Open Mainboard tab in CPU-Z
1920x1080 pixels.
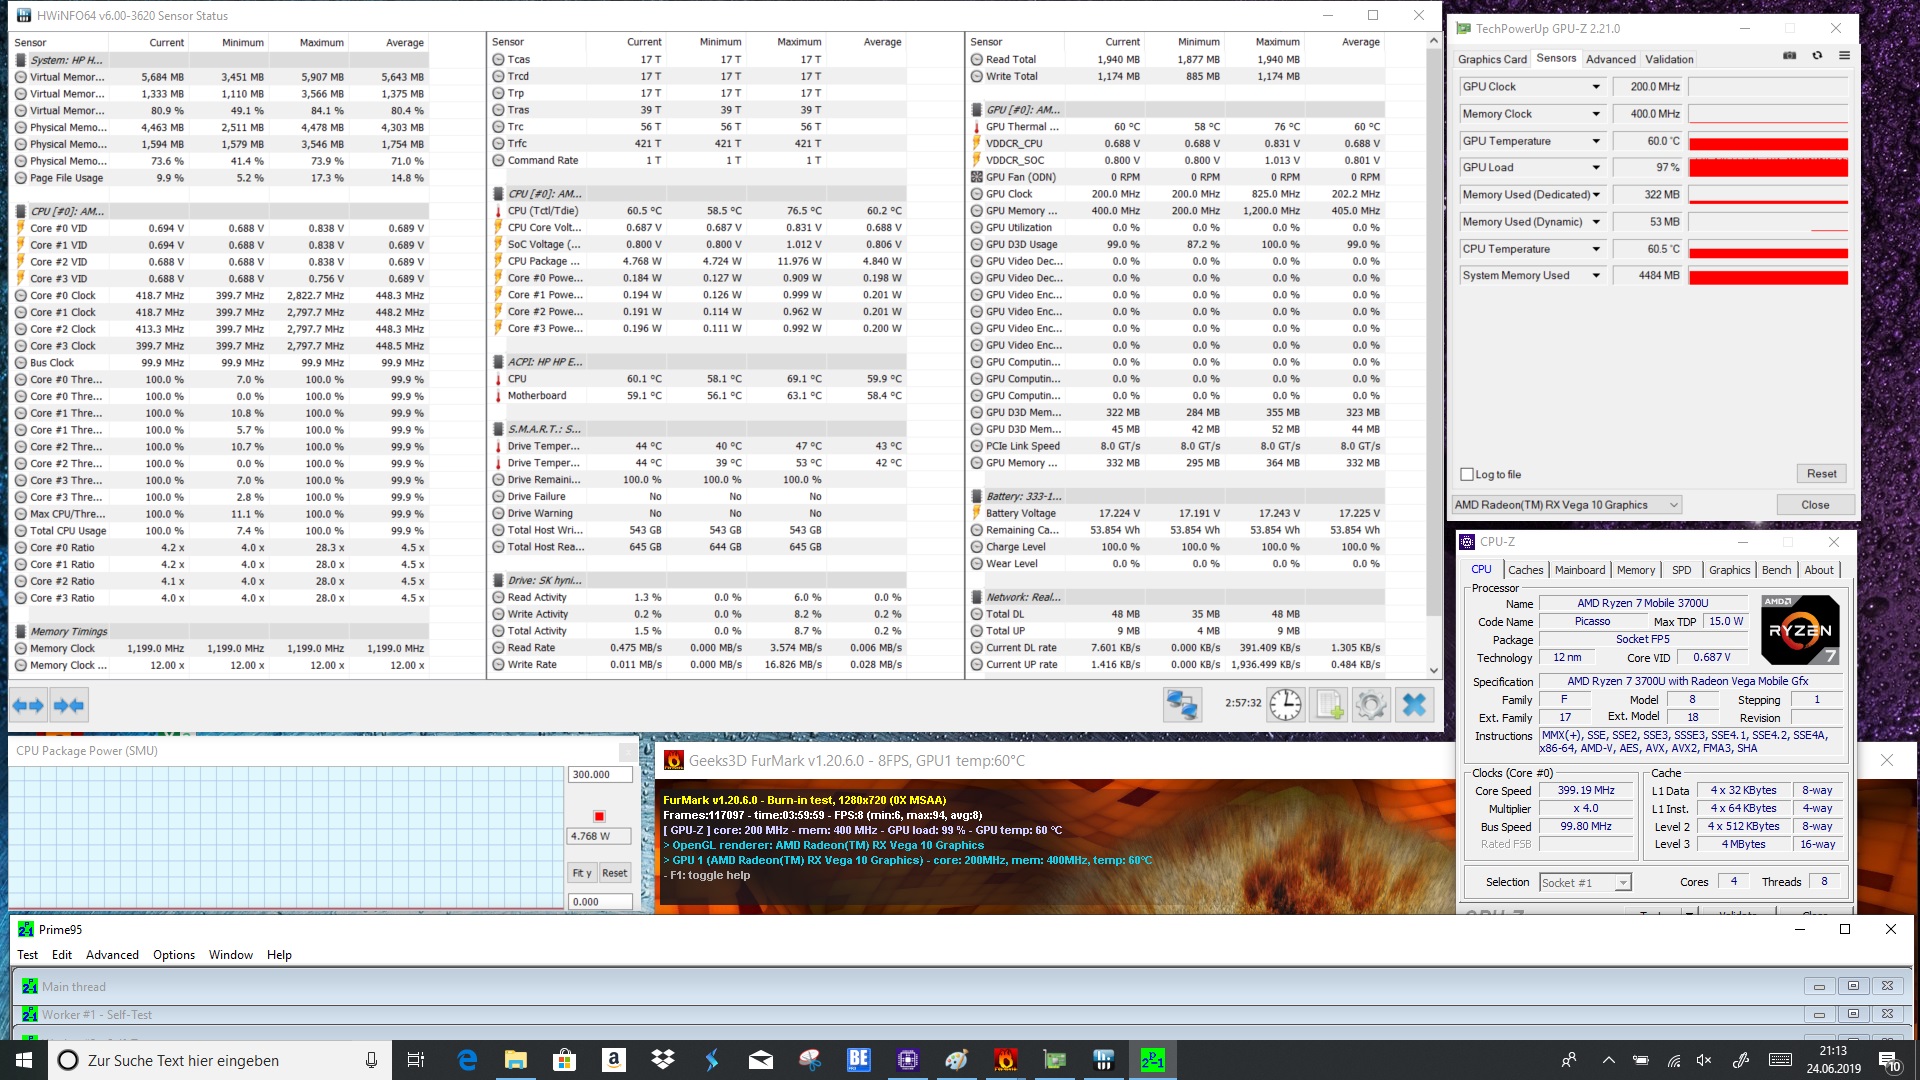1580,570
